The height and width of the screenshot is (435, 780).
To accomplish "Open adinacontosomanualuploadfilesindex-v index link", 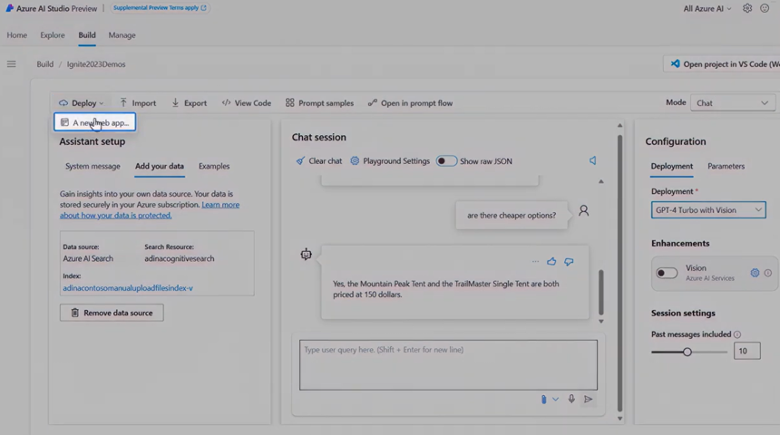I will (x=128, y=288).
